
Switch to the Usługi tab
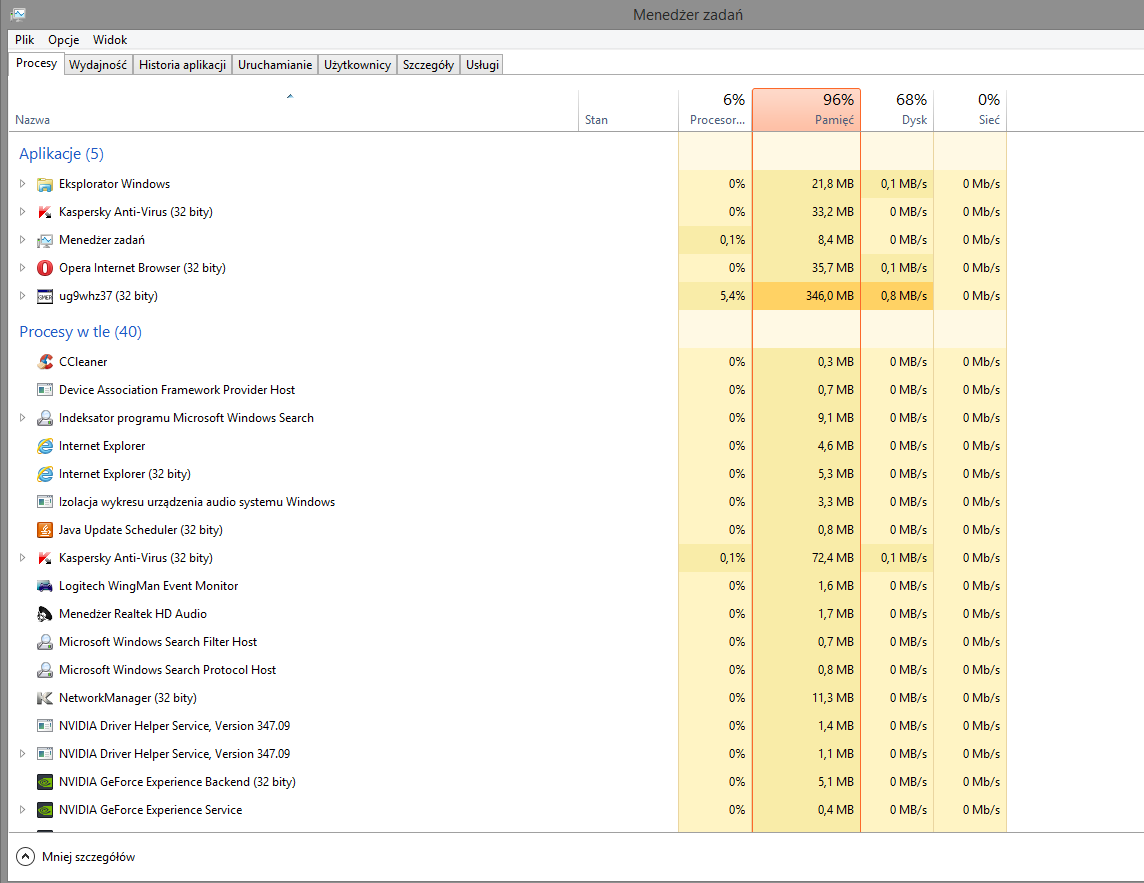click(x=482, y=65)
